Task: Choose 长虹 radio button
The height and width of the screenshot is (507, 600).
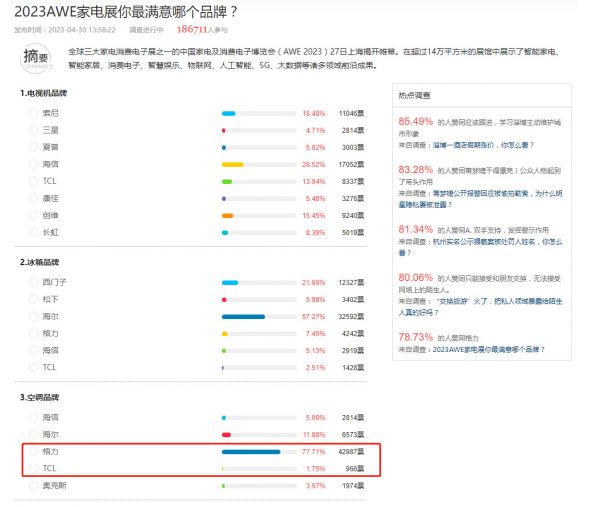Action: point(33,232)
